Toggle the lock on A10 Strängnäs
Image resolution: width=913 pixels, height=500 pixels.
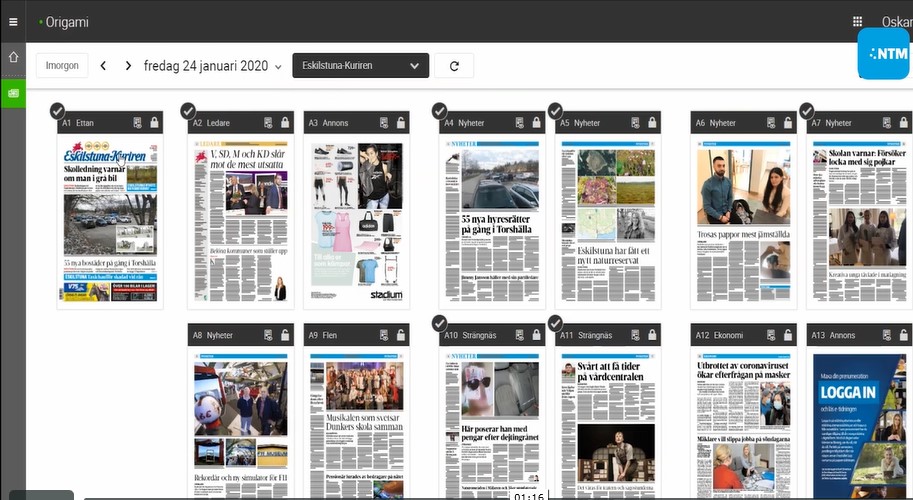(x=536, y=335)
